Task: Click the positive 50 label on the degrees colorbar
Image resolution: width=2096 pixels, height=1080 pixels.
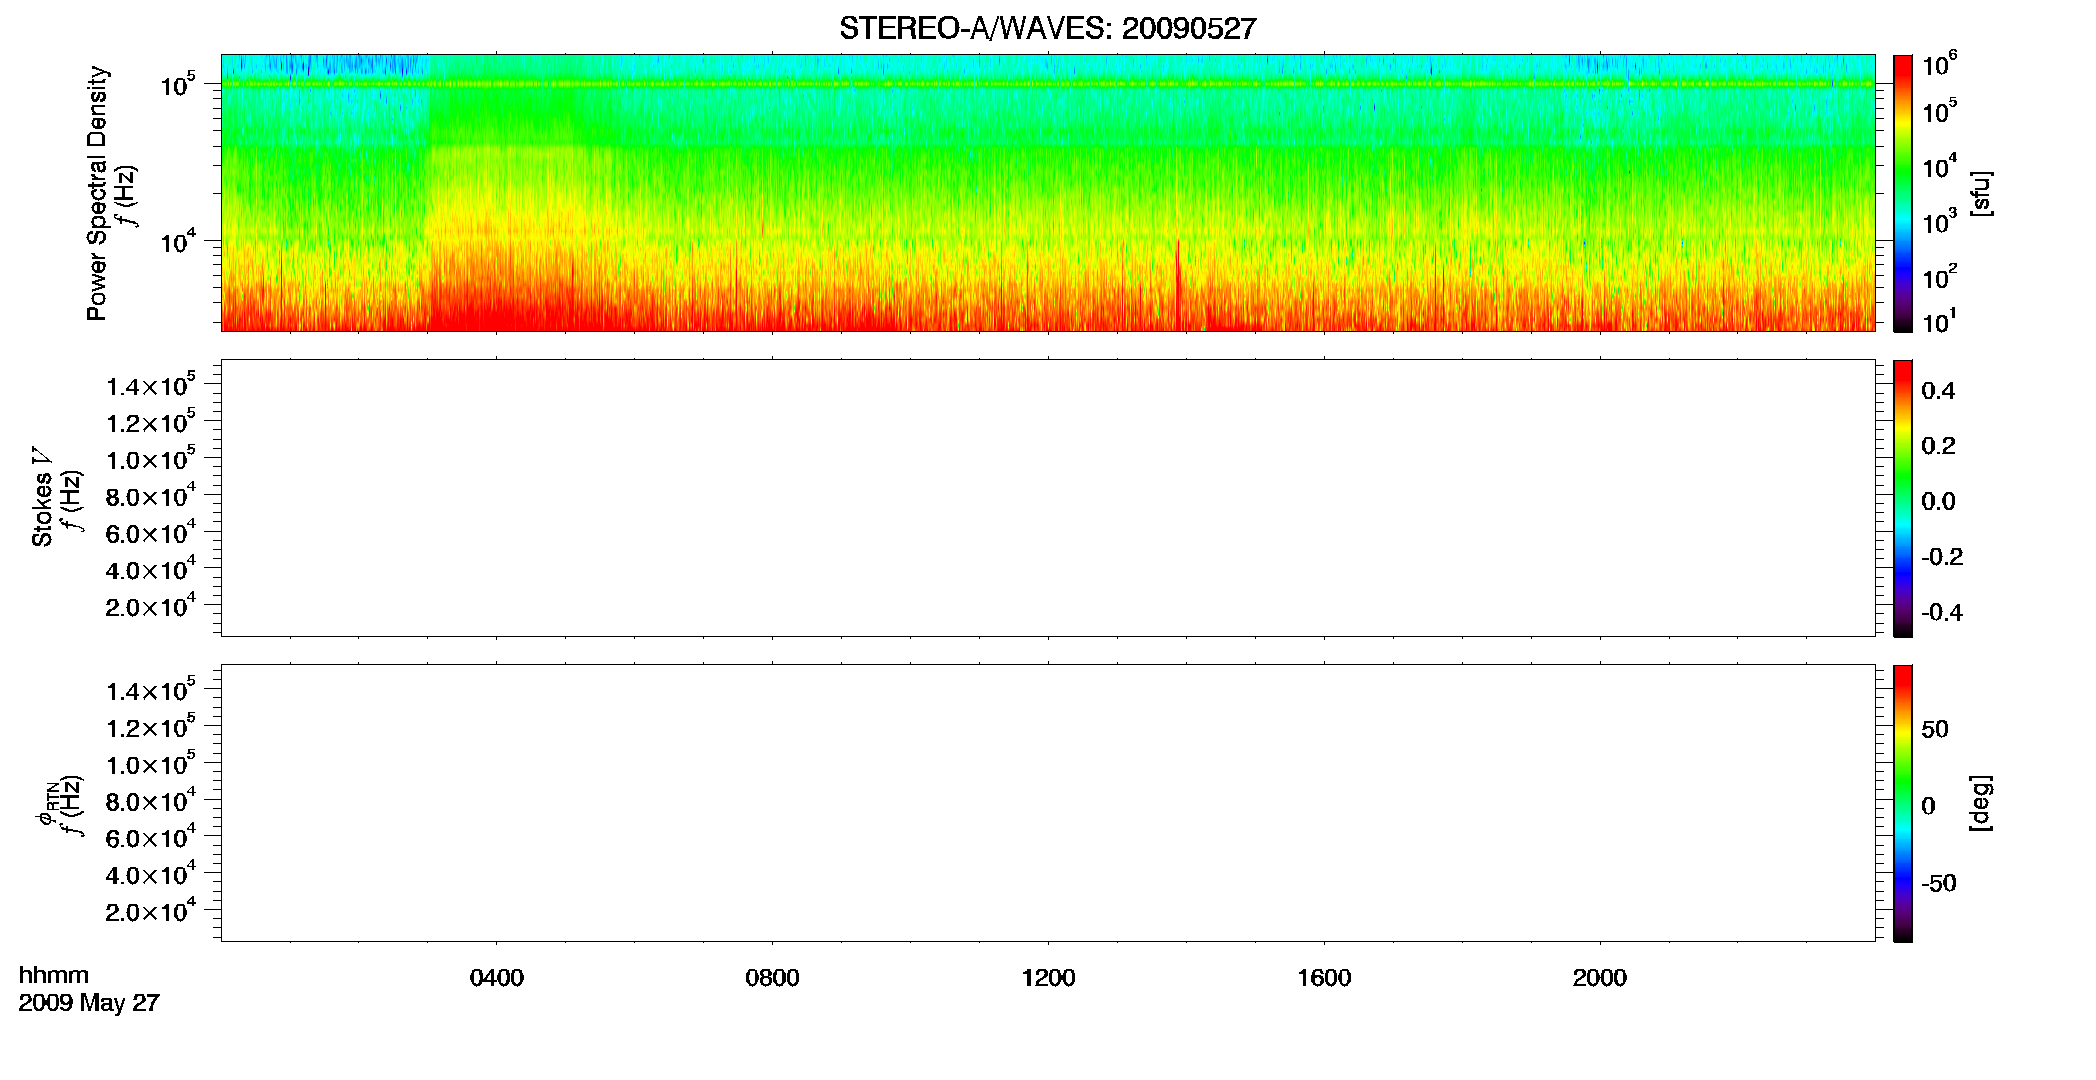Action: (x=1935, y=729)
